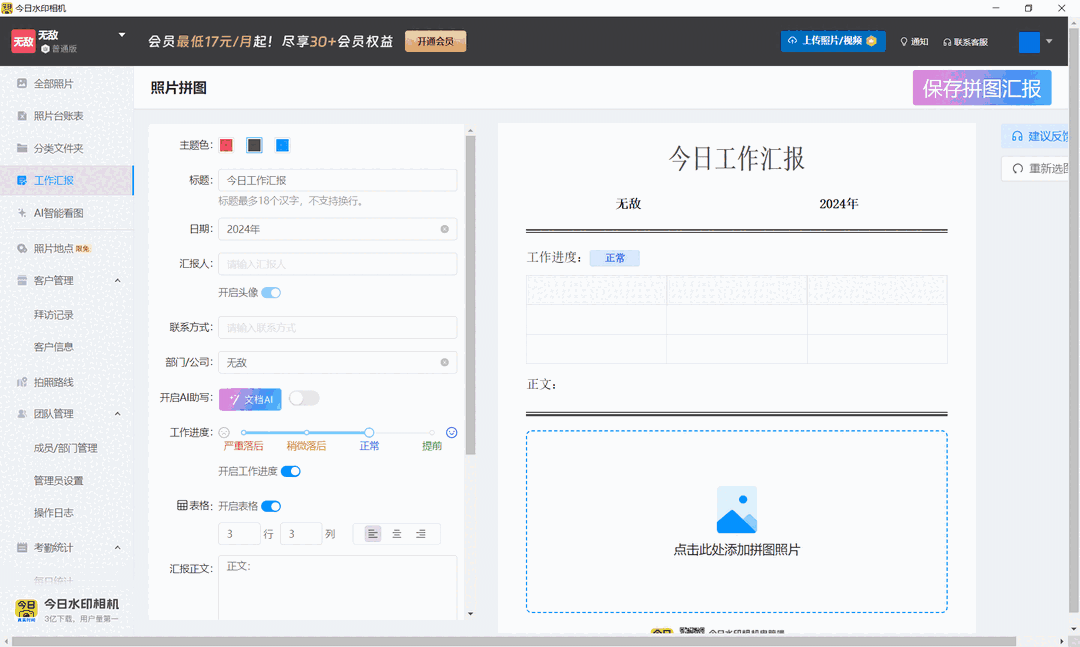1080x647 pixels.
Task: Enable the 文档AI writing assistant switch
Action: (x=304, y=398)
